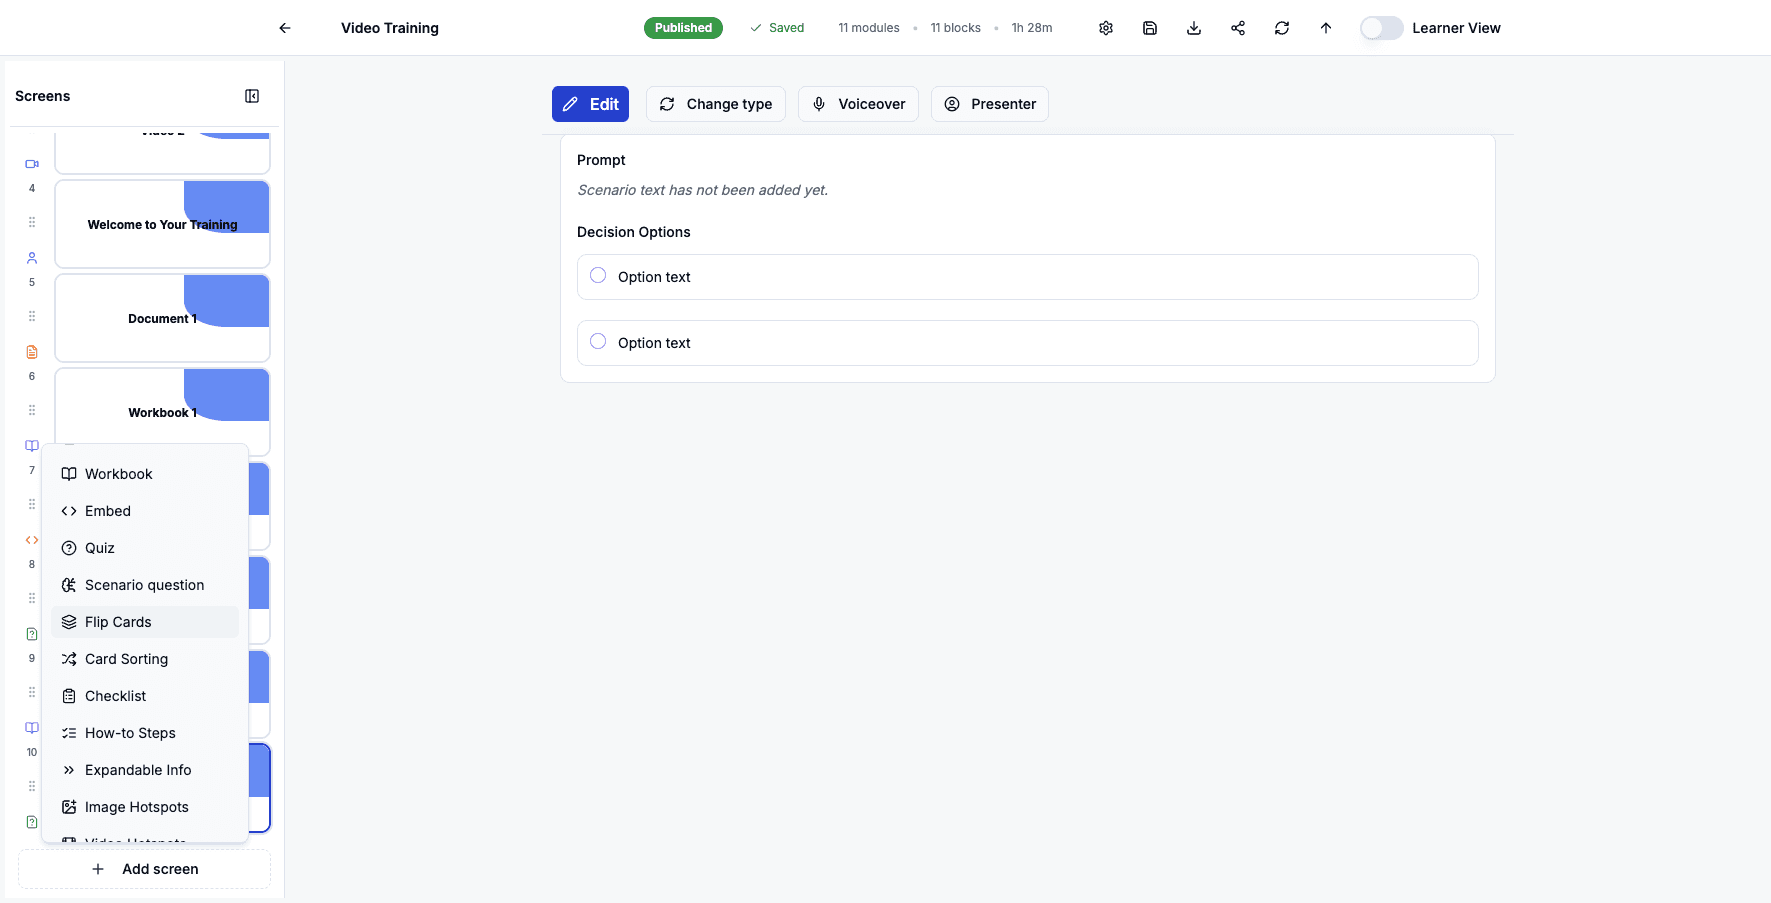The image size is (1771, 903).
Task: Click the orange document icon for screen 6
Action: pos(32,352)
